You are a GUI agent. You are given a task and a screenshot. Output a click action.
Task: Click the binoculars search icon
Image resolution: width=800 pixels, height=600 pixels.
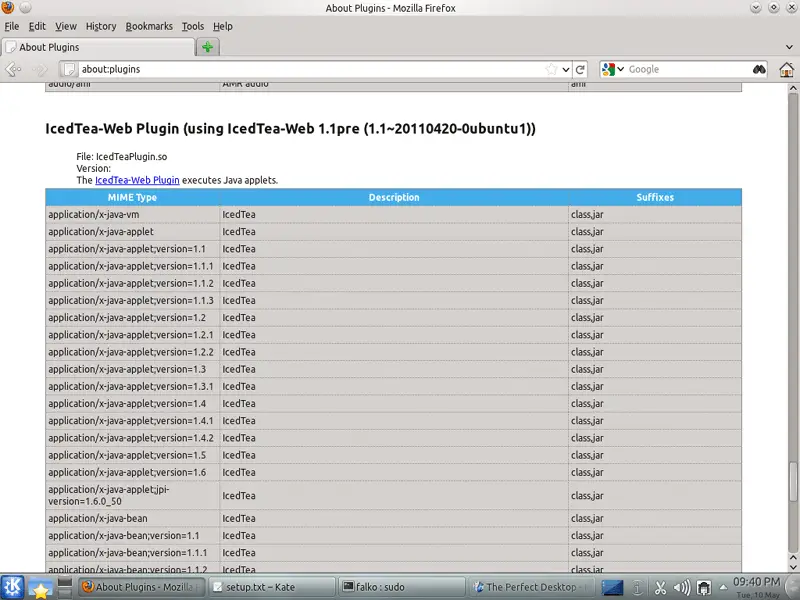pyautogui.click(x=759, y=69)
